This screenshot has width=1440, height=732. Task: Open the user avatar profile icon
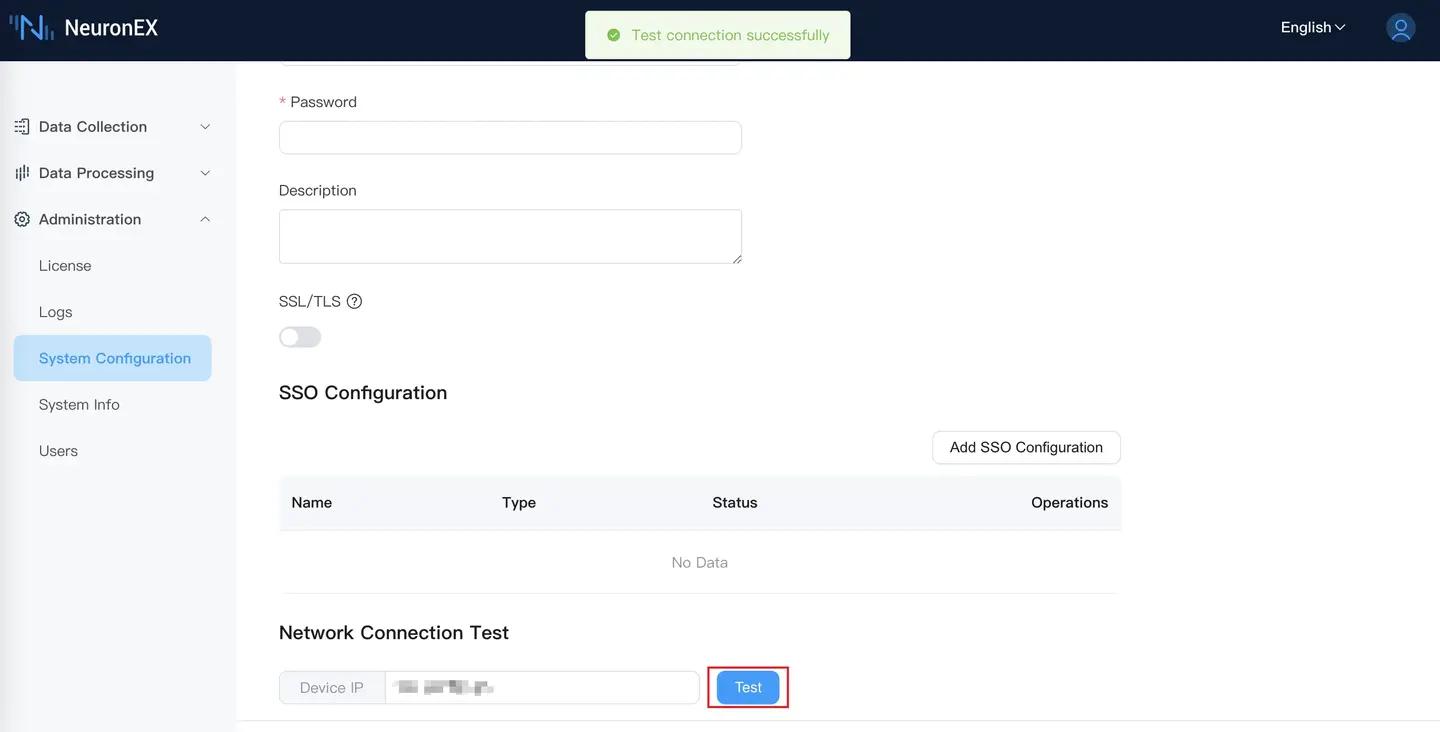1400,28
